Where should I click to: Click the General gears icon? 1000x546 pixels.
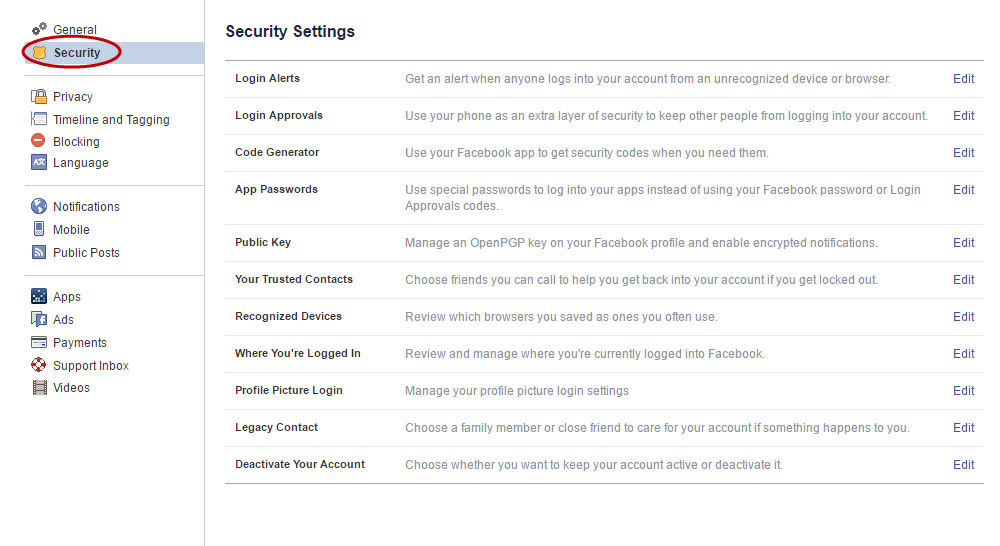tap(39, 29)
